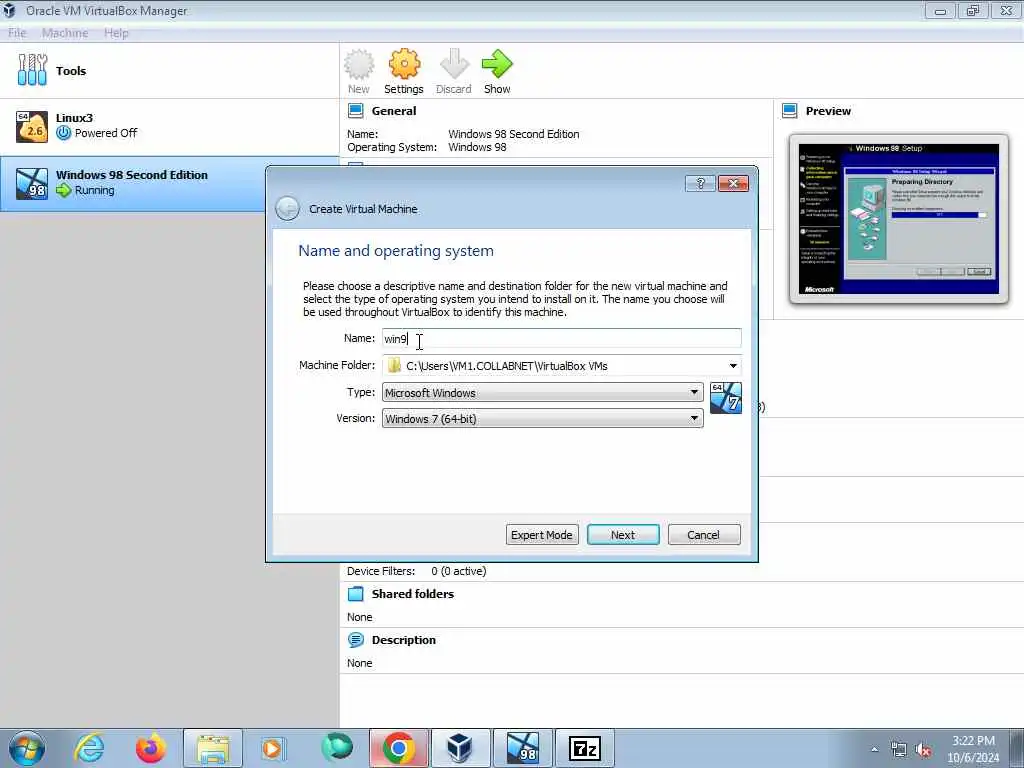Click the dialog's help question mark button
This screenshot has height=768, width=1024.
[x=700, y=184]
